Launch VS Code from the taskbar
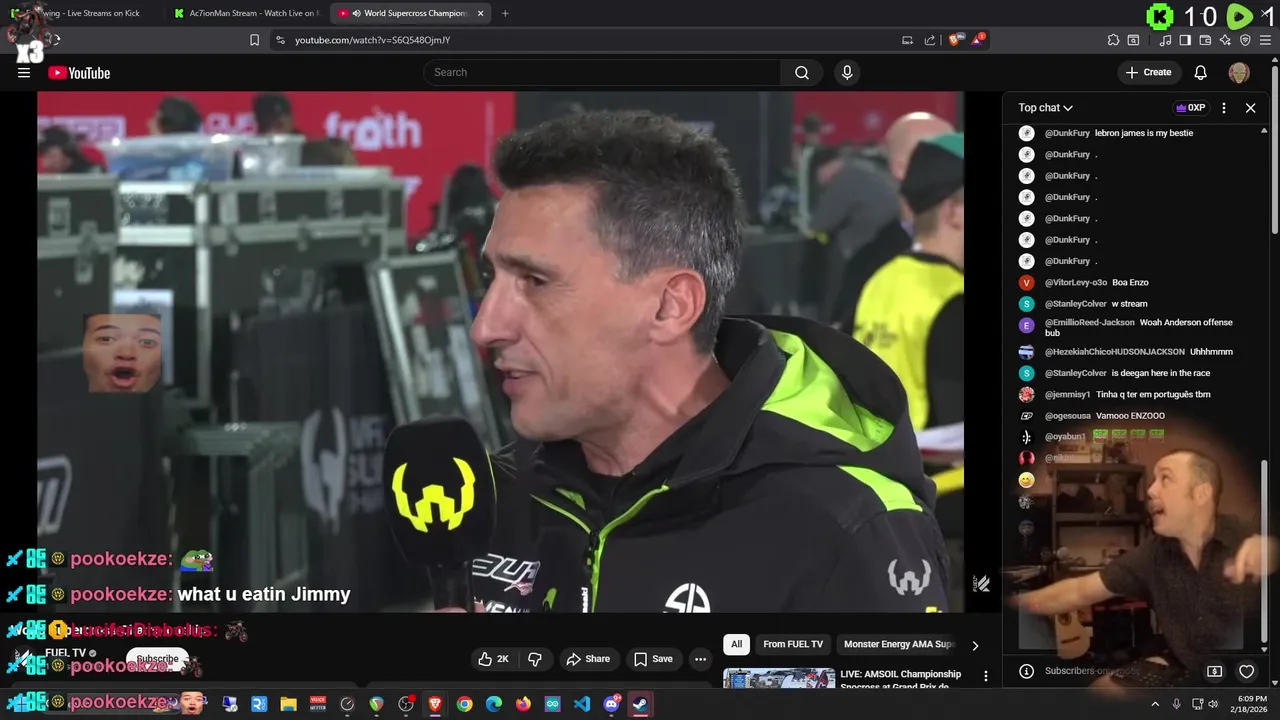The width and height of the screenshot is (1280, 720). coord(582,704)
